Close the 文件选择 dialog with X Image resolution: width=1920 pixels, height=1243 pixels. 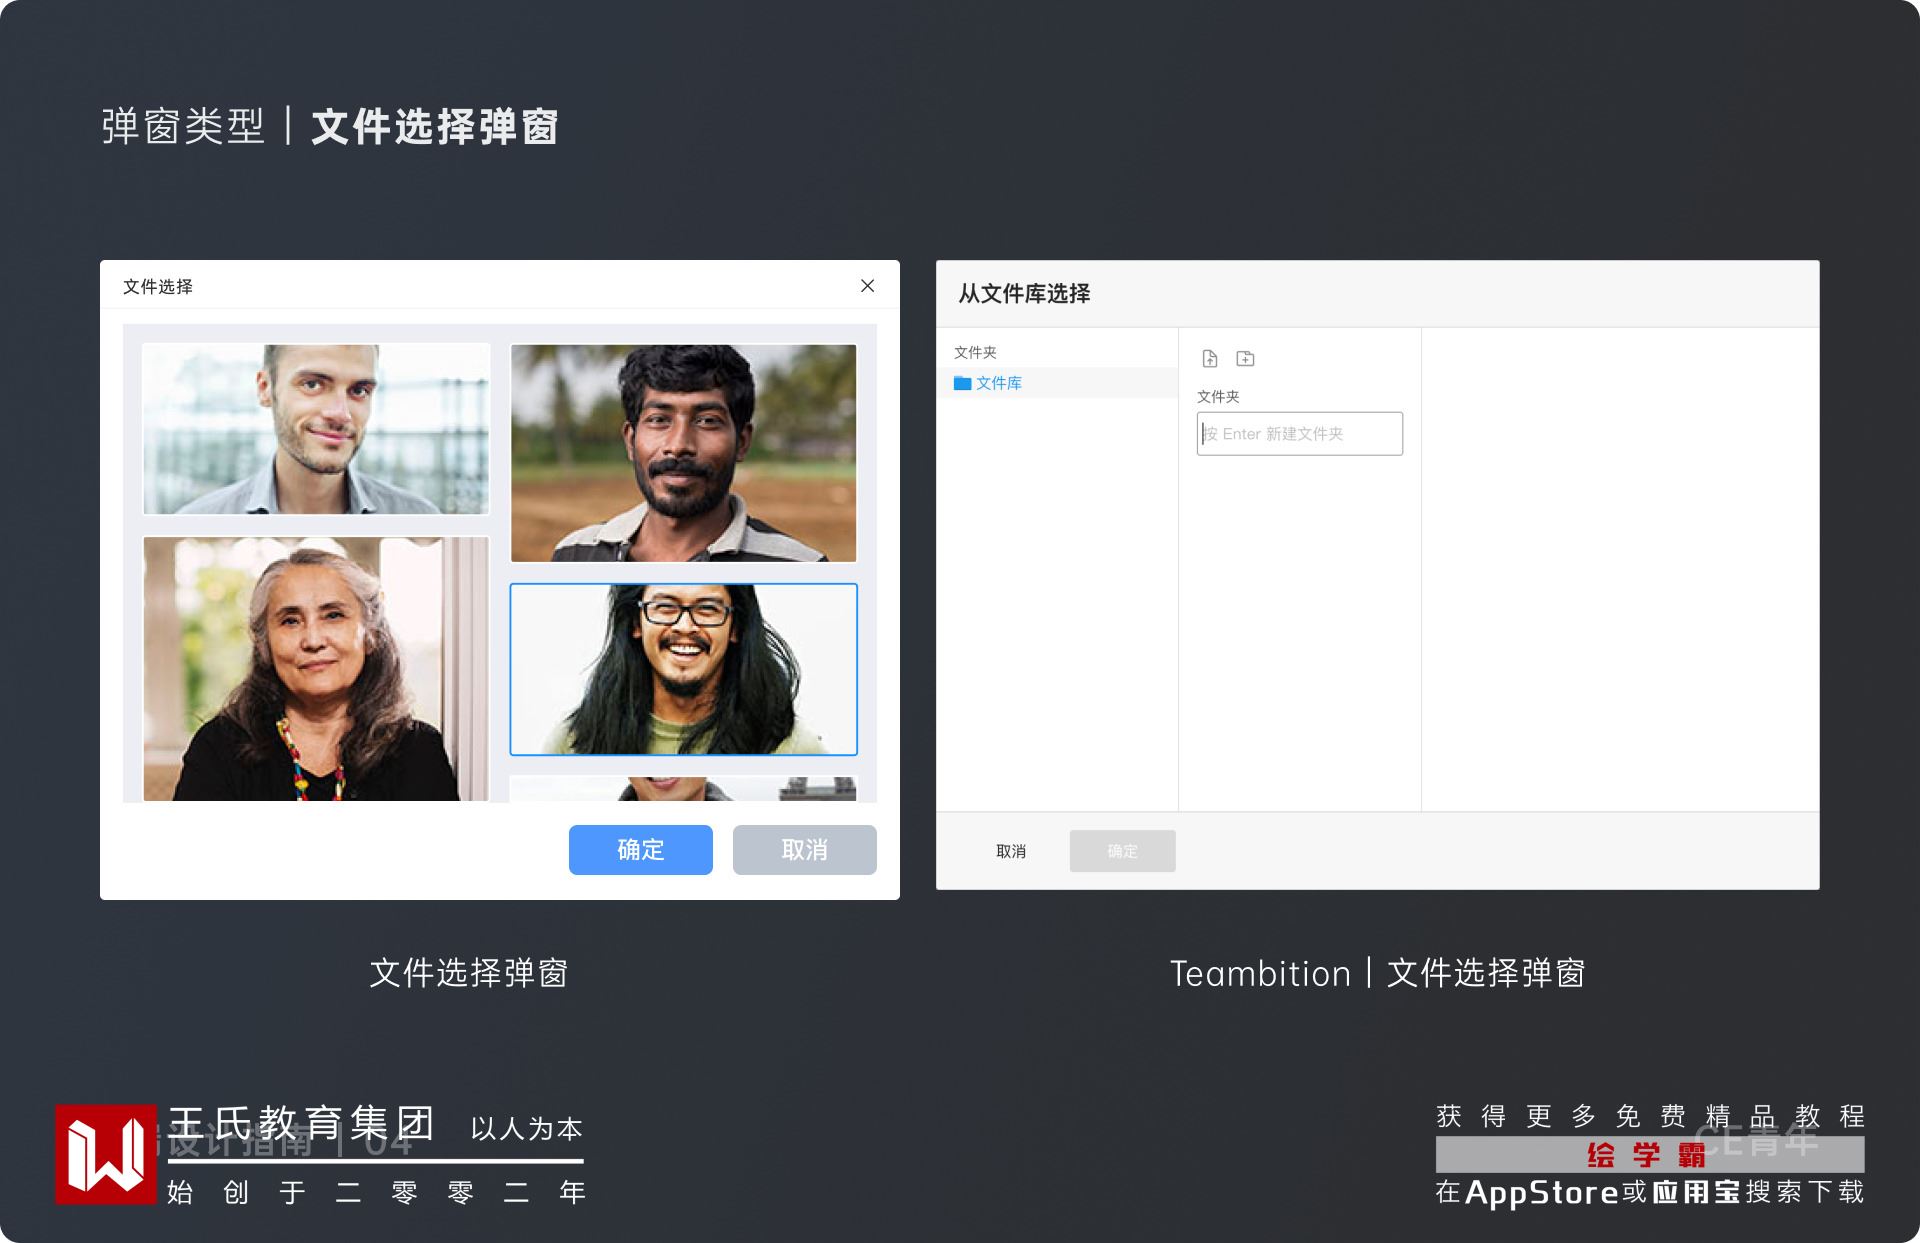pos(867,286)
